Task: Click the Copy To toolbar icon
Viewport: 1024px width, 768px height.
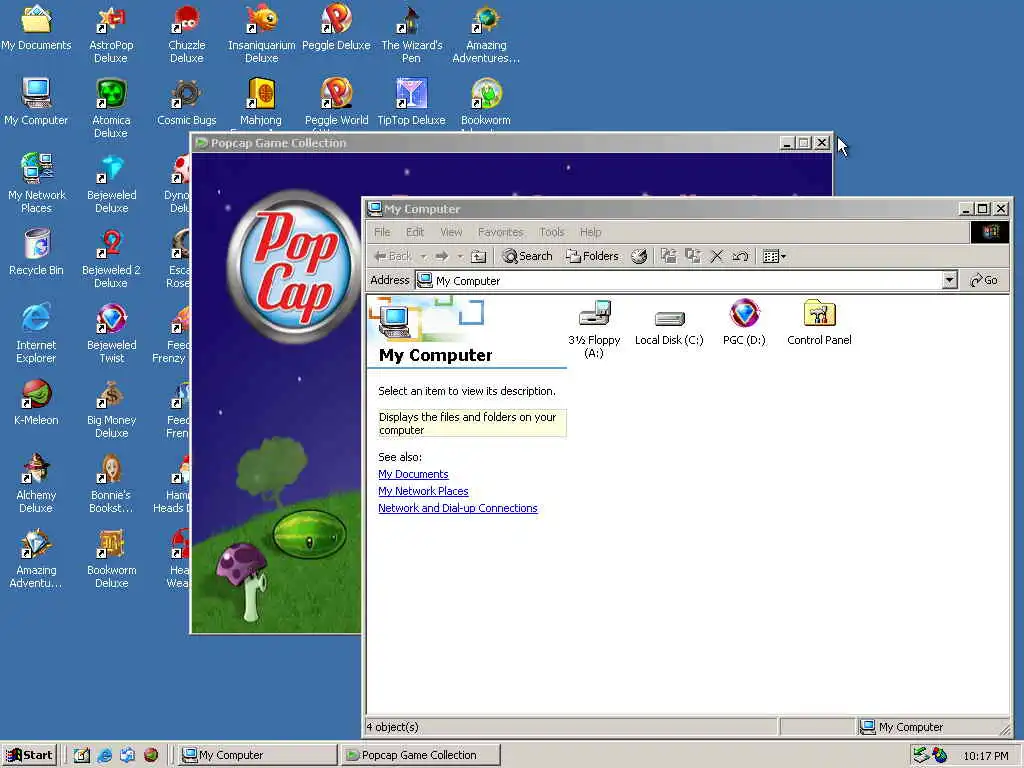Action: pos(692,256)
